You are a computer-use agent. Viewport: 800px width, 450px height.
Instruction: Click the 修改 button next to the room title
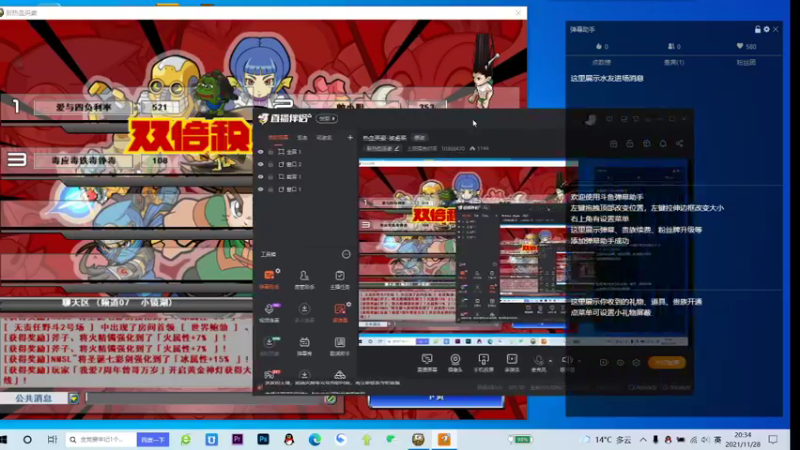click(419, 138)
